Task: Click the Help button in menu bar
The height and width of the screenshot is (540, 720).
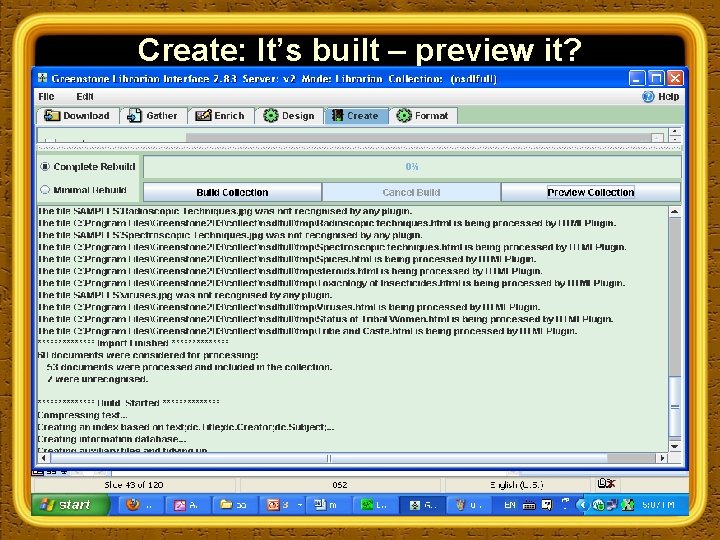Action: pyautogui.click(x=661, y=96)
